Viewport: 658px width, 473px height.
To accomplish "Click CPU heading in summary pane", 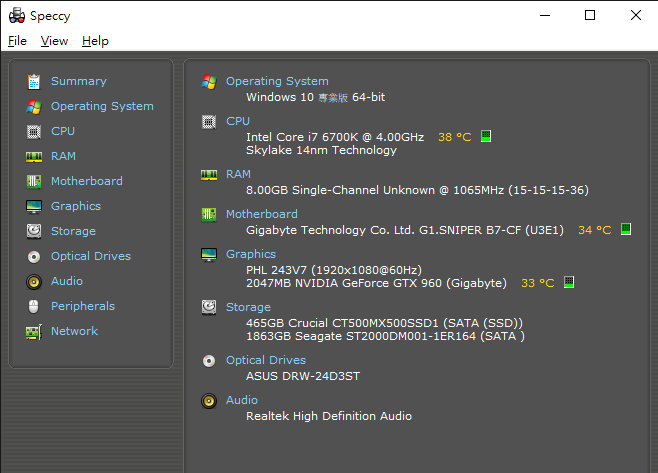I will [x=238, y=121].
